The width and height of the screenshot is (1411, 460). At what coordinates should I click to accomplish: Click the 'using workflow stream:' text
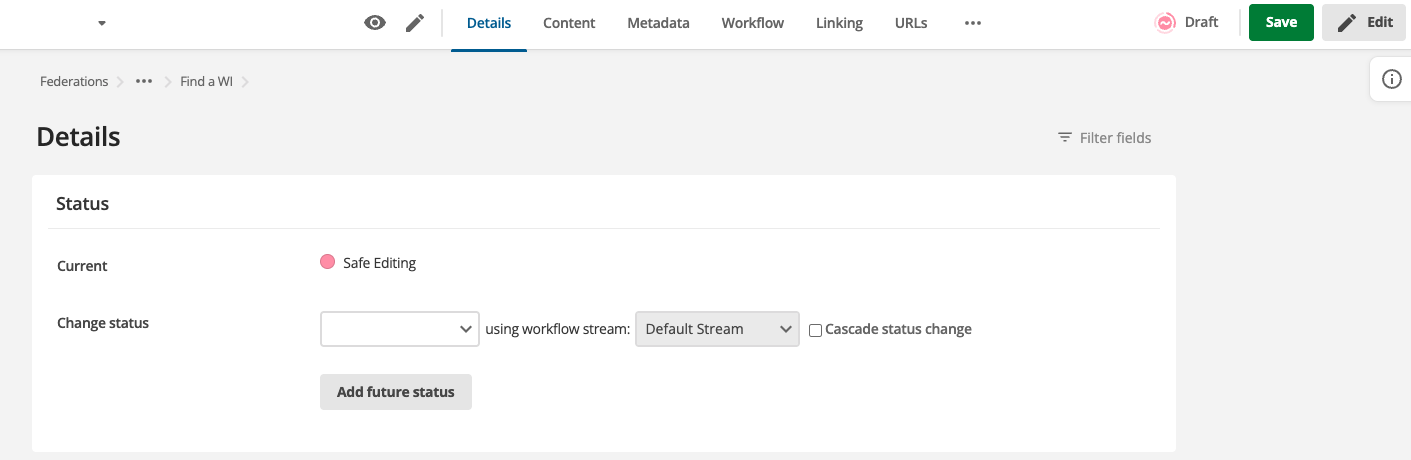pos(557,329)
